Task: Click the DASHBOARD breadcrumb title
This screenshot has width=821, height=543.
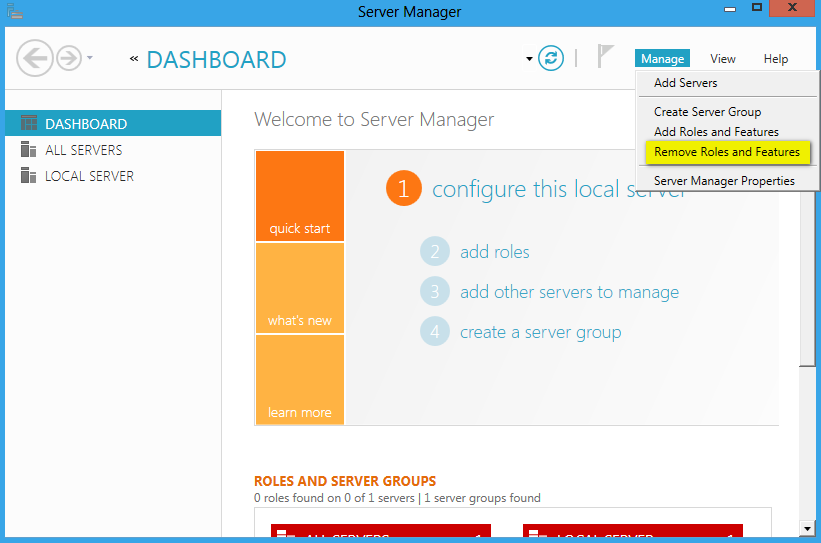Action: coord(216,60)
